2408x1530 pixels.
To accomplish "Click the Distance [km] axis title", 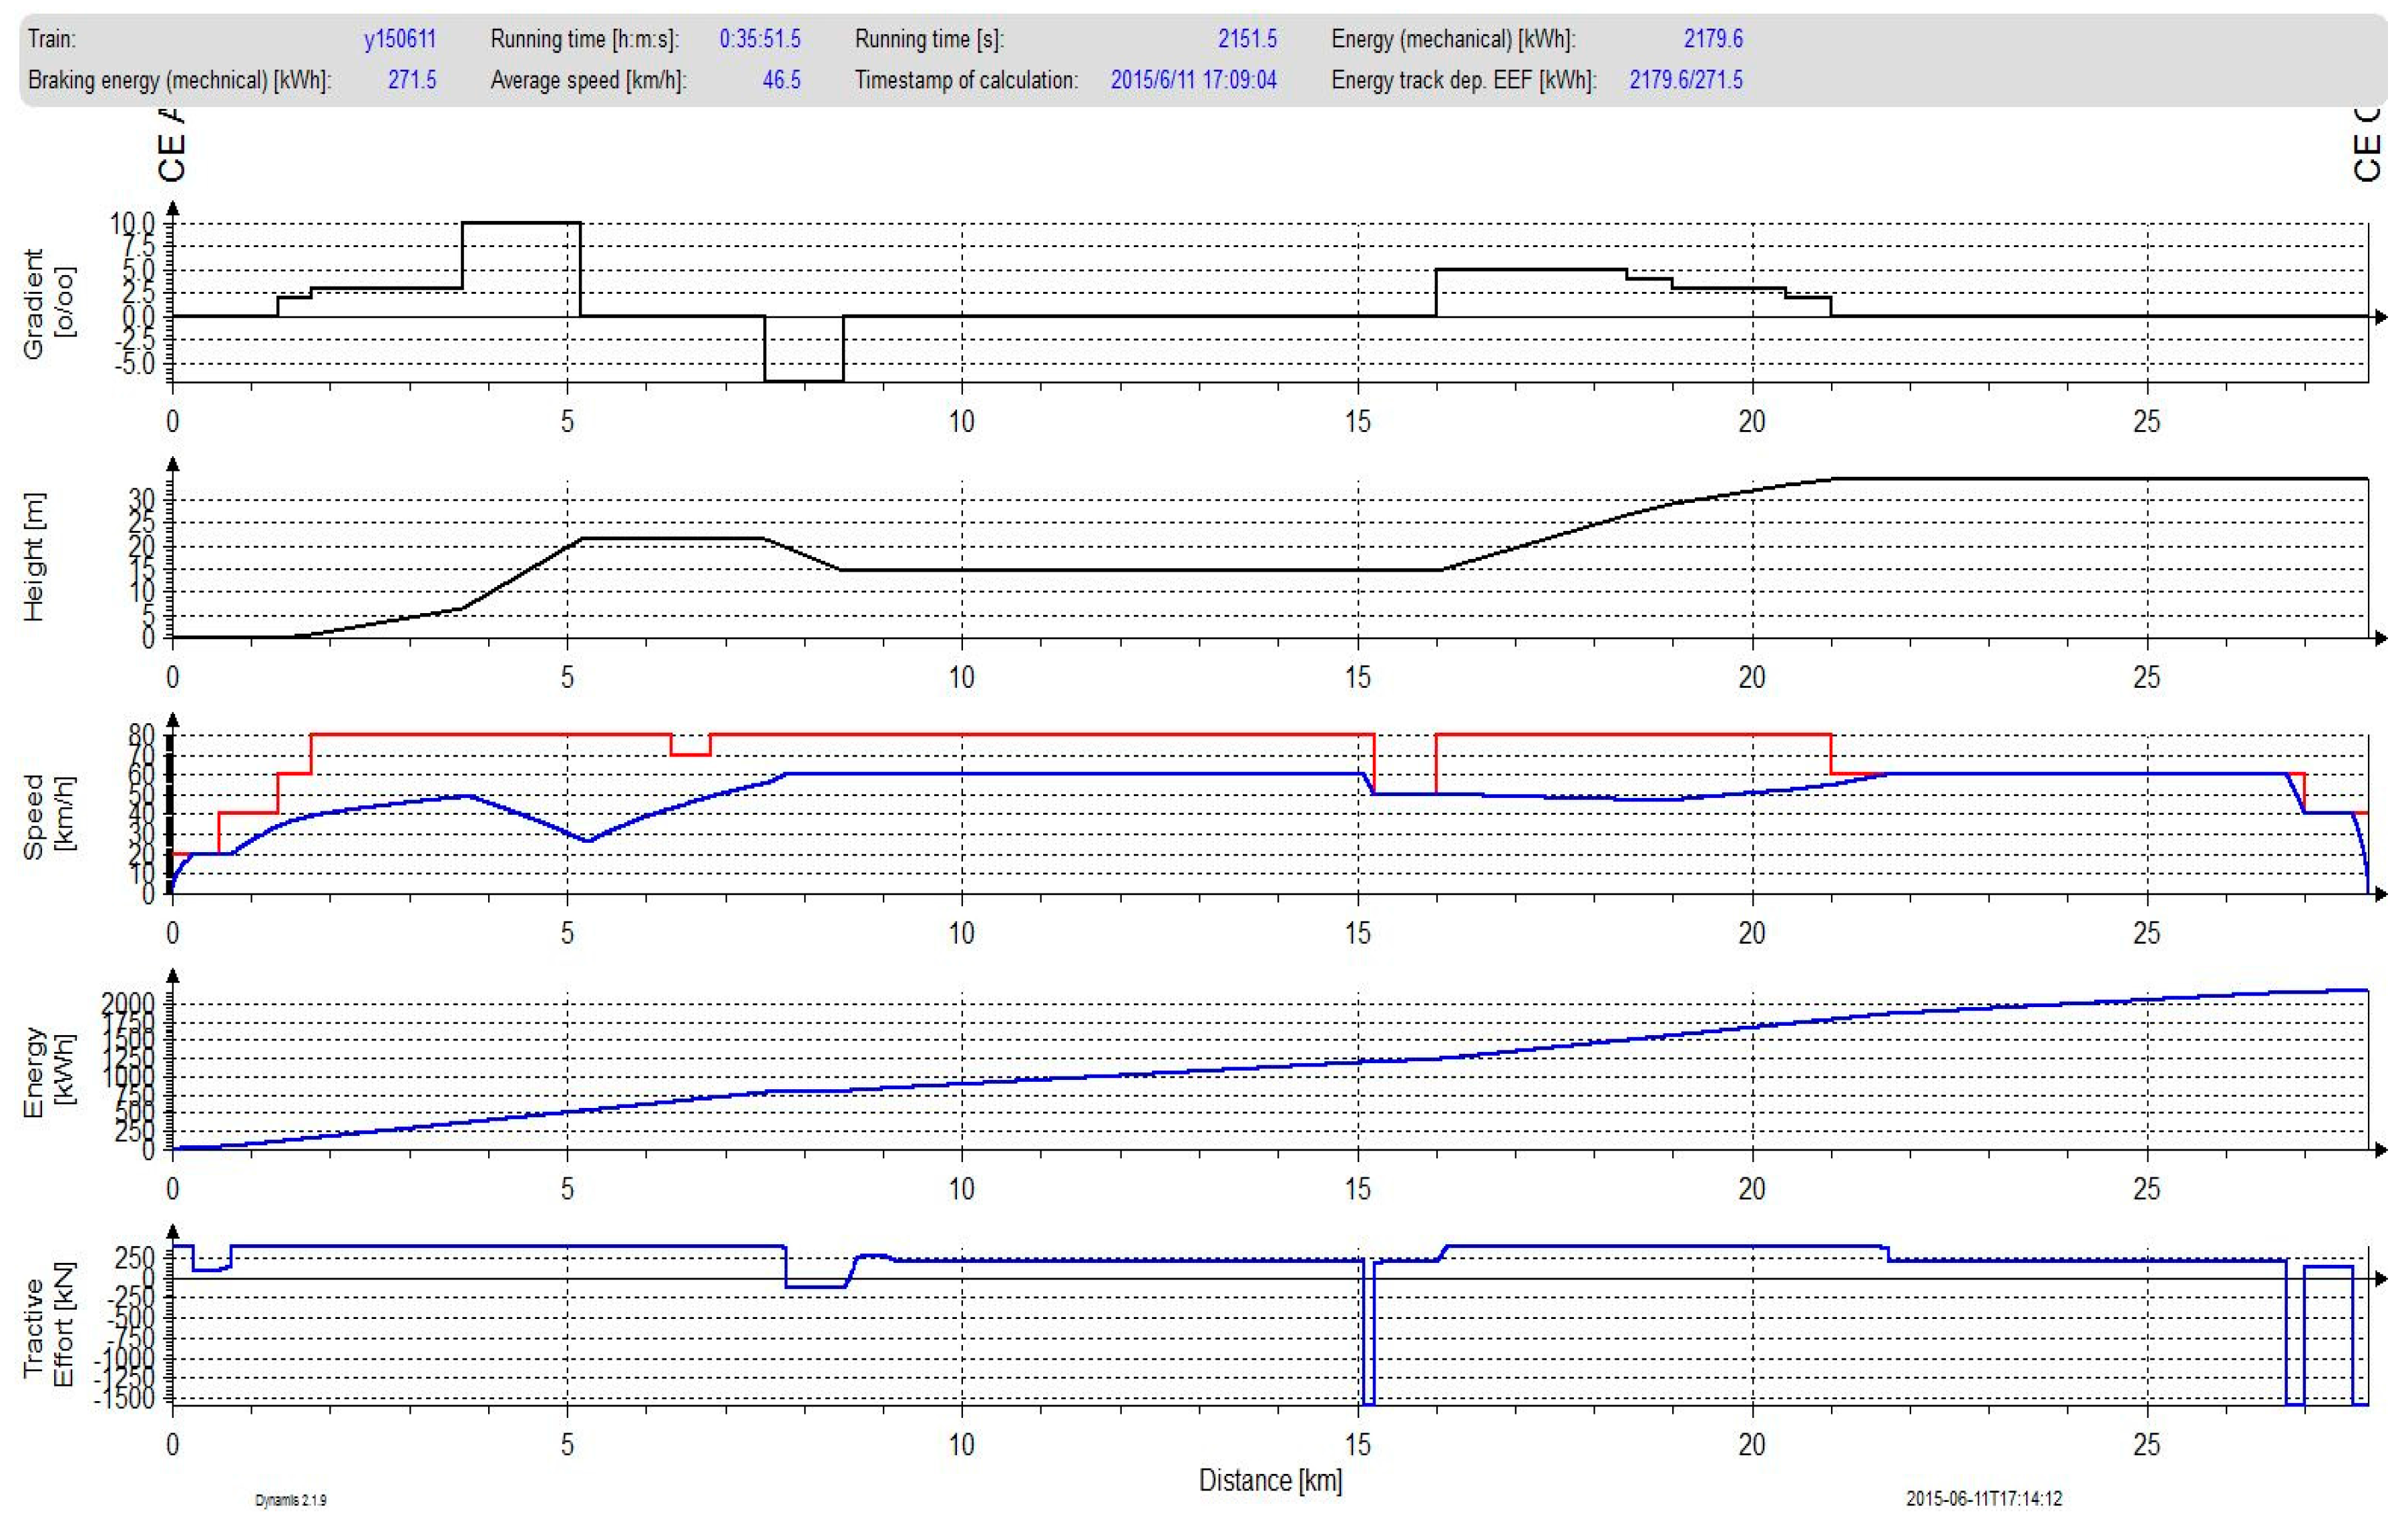I will (x=1270, y=1480).
